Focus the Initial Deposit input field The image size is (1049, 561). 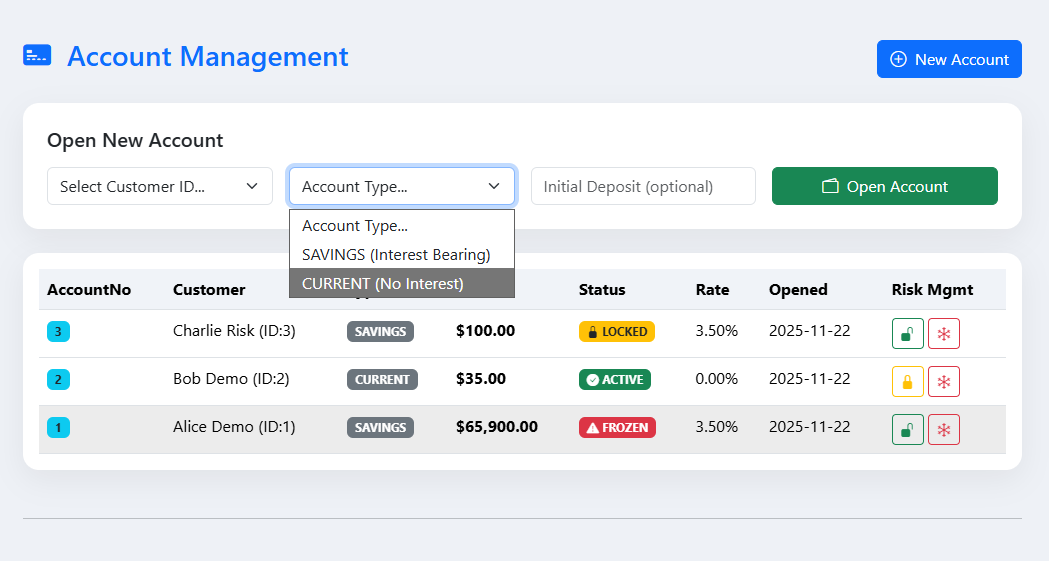click(643, 186)
